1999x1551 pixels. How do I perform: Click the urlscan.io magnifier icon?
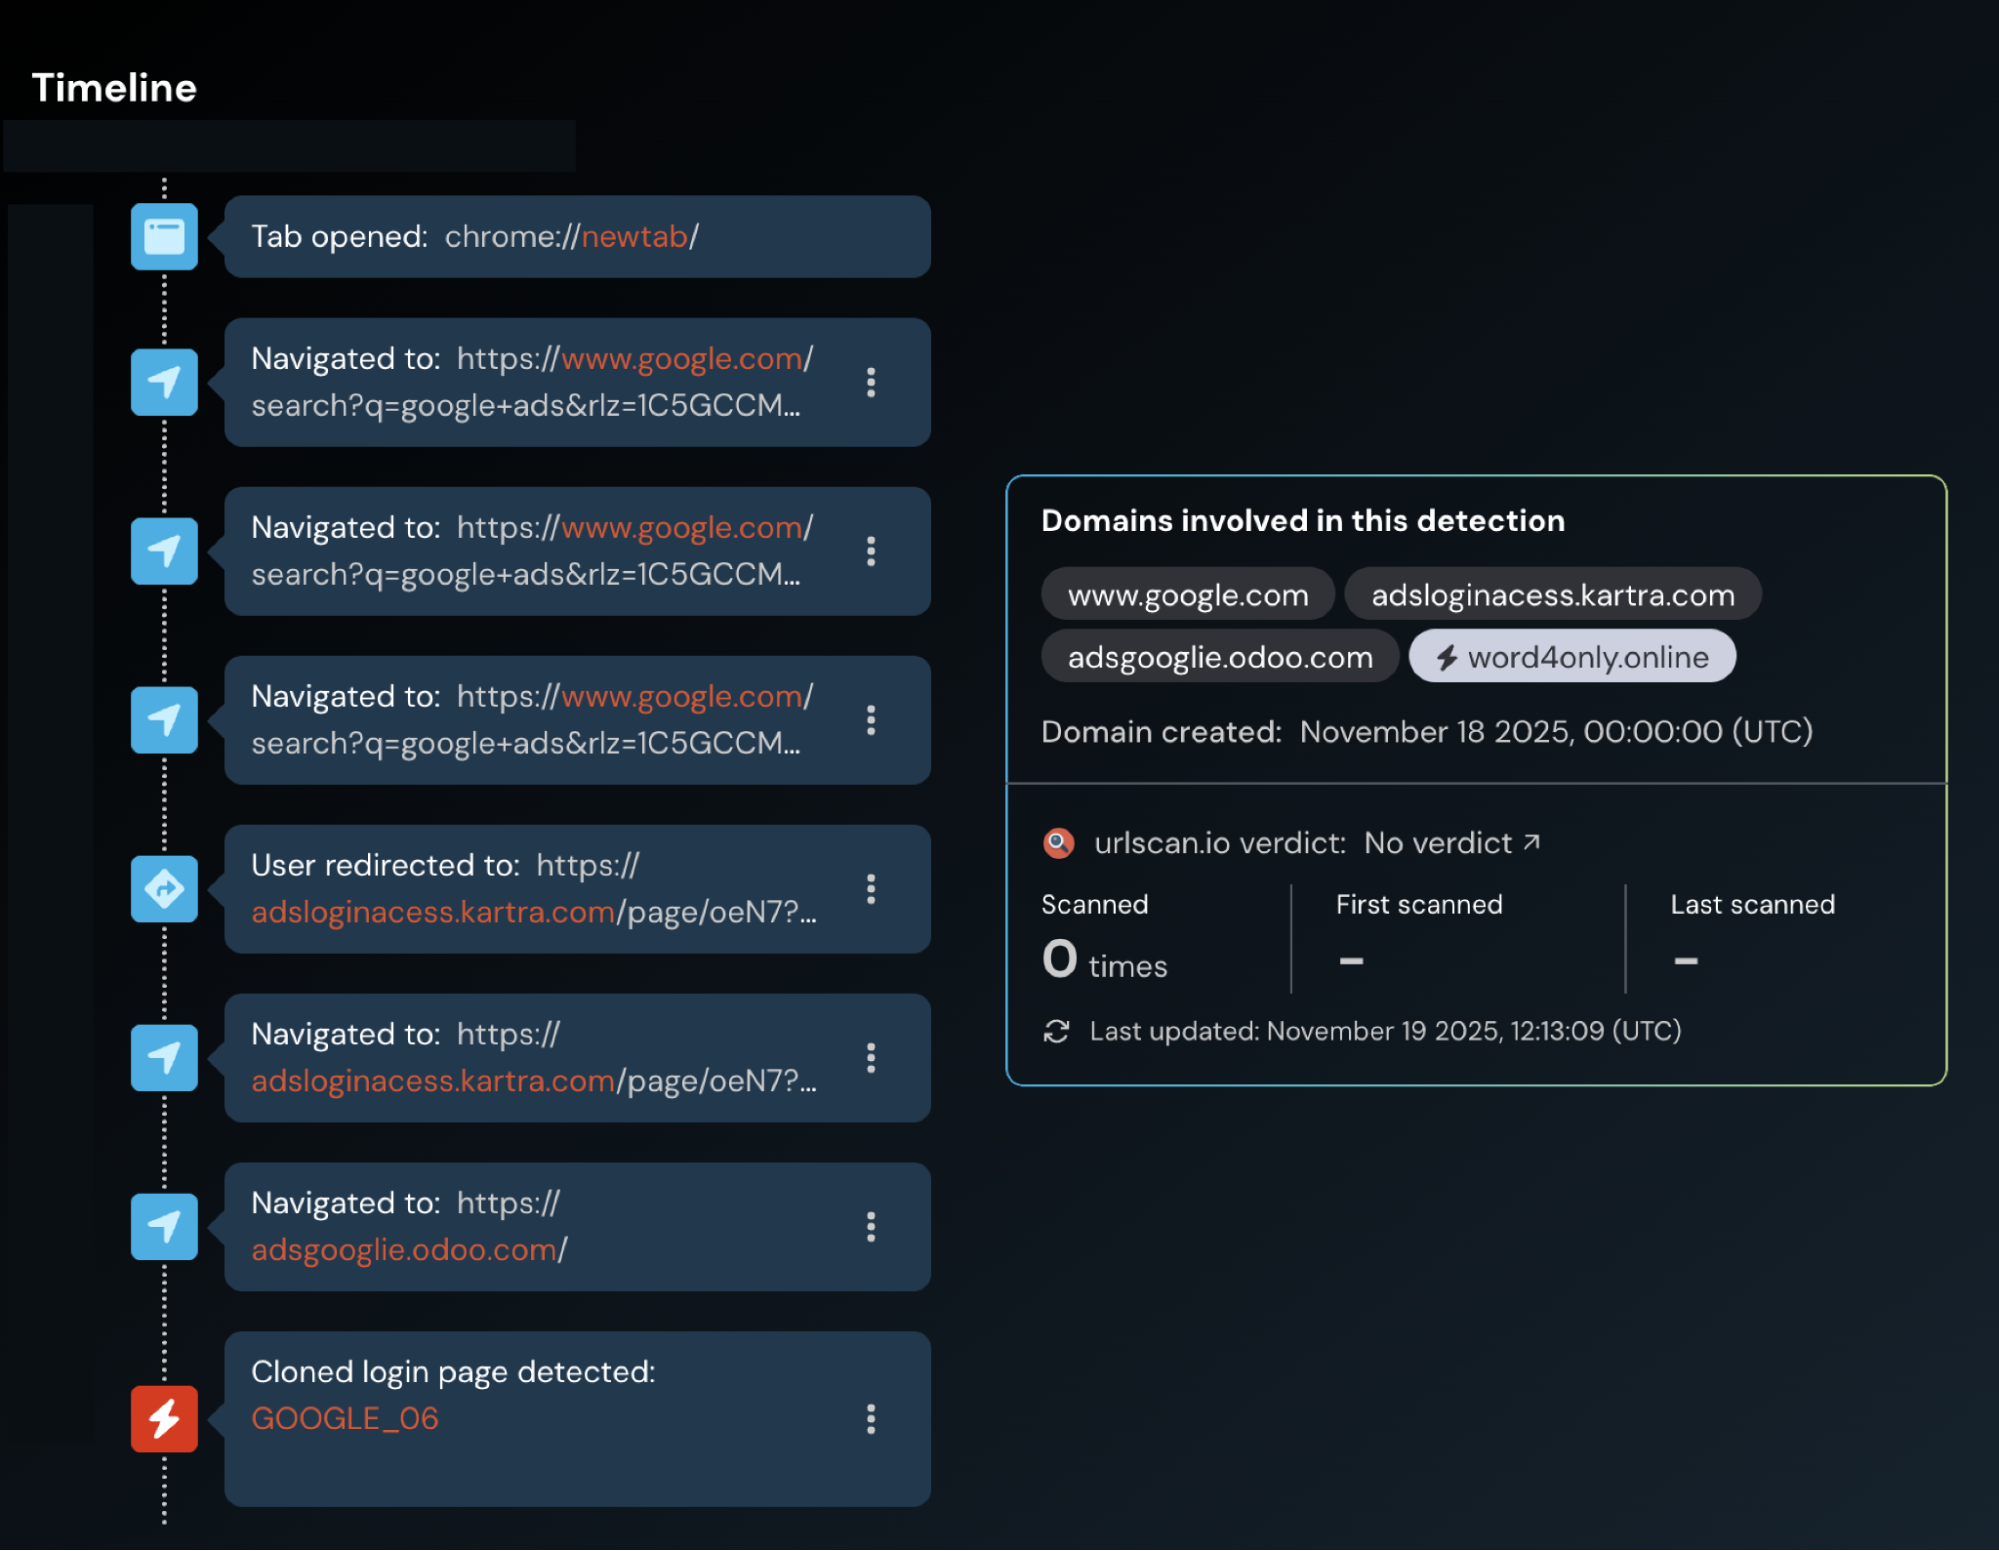(x=1057, y=842)
